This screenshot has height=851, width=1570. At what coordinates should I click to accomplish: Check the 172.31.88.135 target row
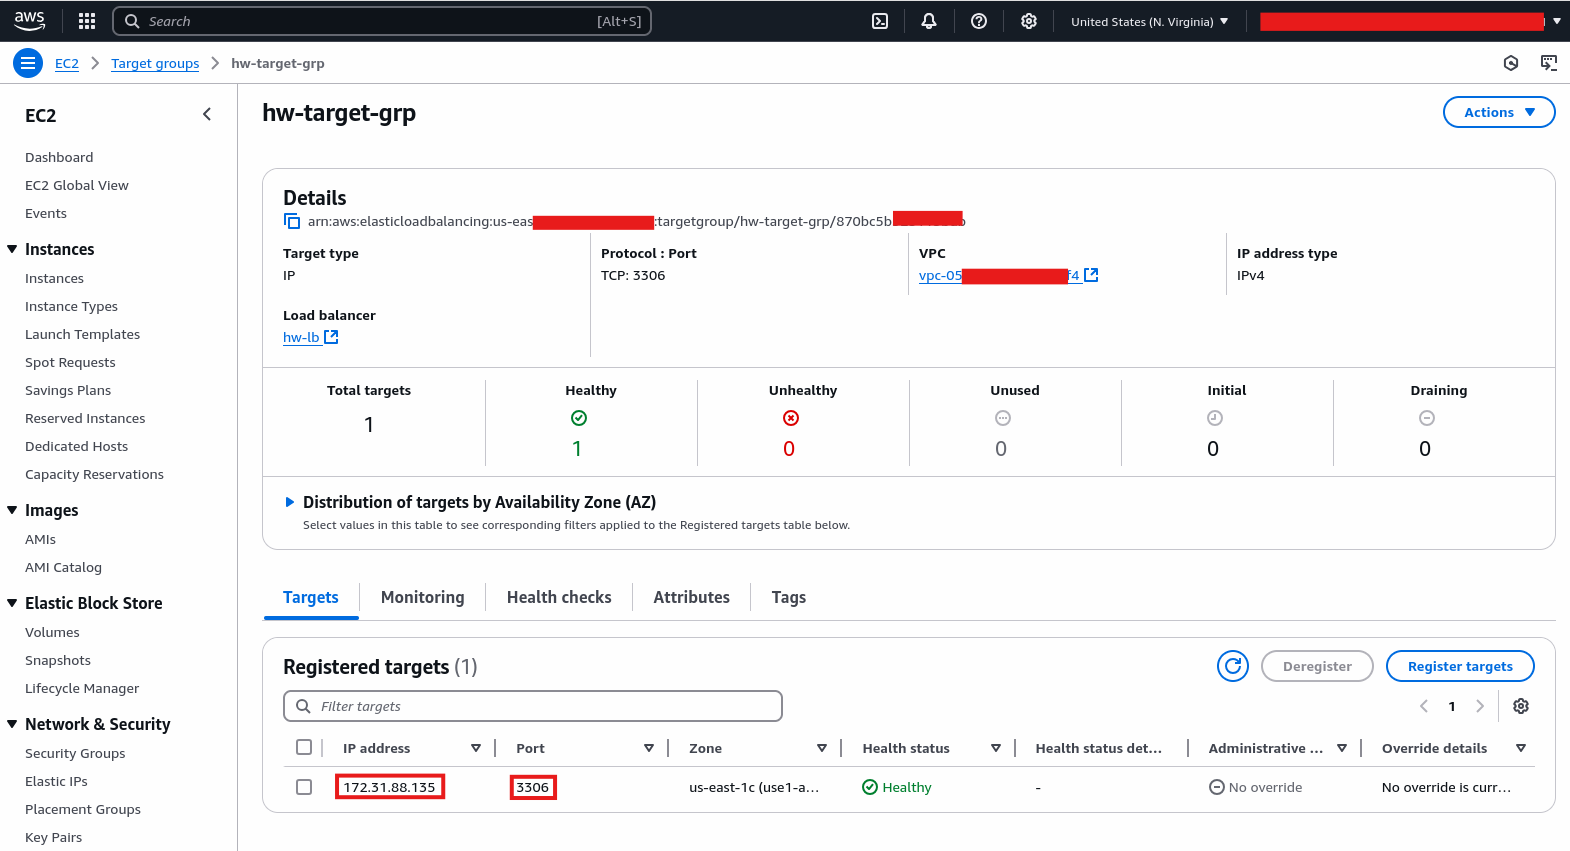(x=304, y=787)
